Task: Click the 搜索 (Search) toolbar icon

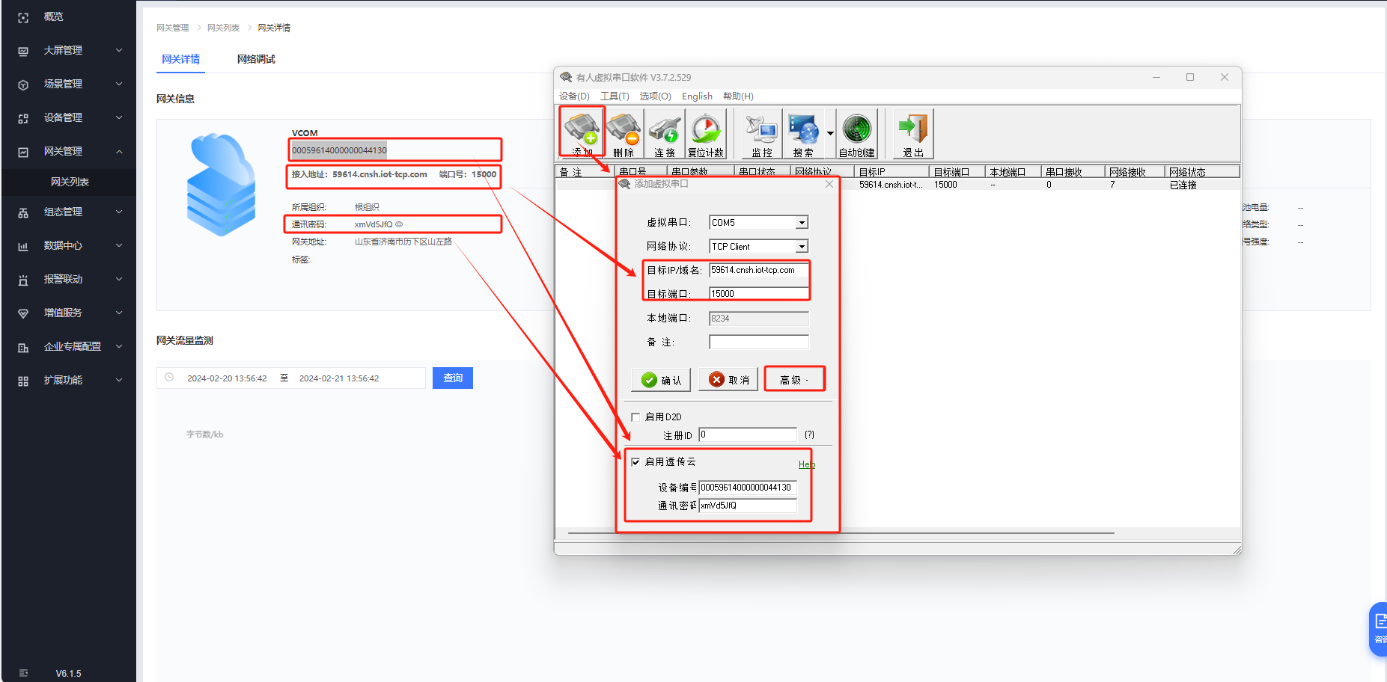Action: 803,132
